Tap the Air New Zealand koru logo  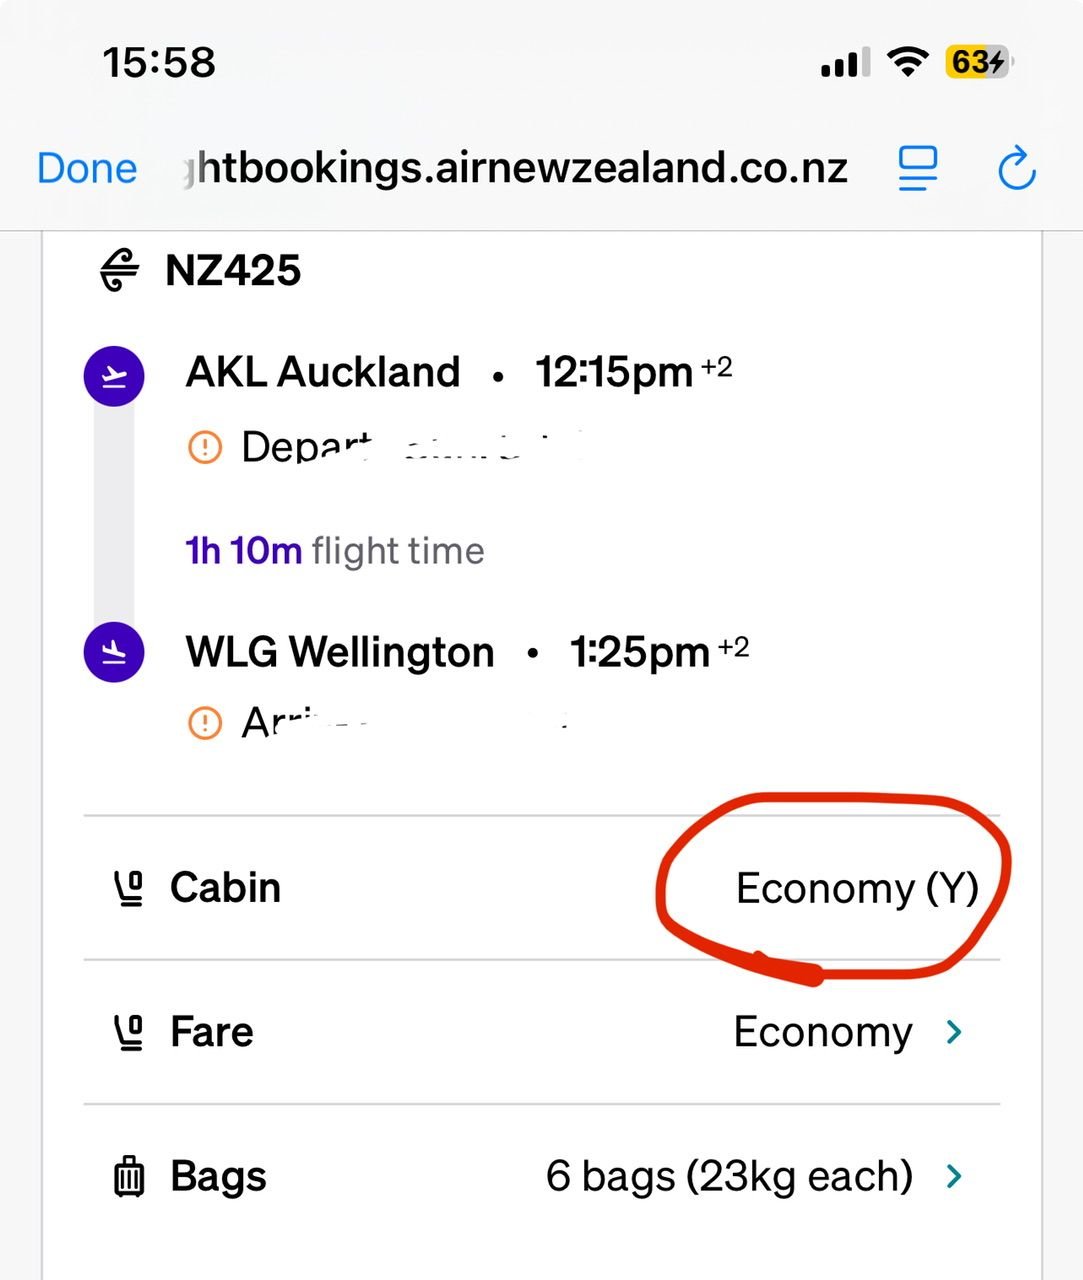pyautogui.click(x=119, y=270)
